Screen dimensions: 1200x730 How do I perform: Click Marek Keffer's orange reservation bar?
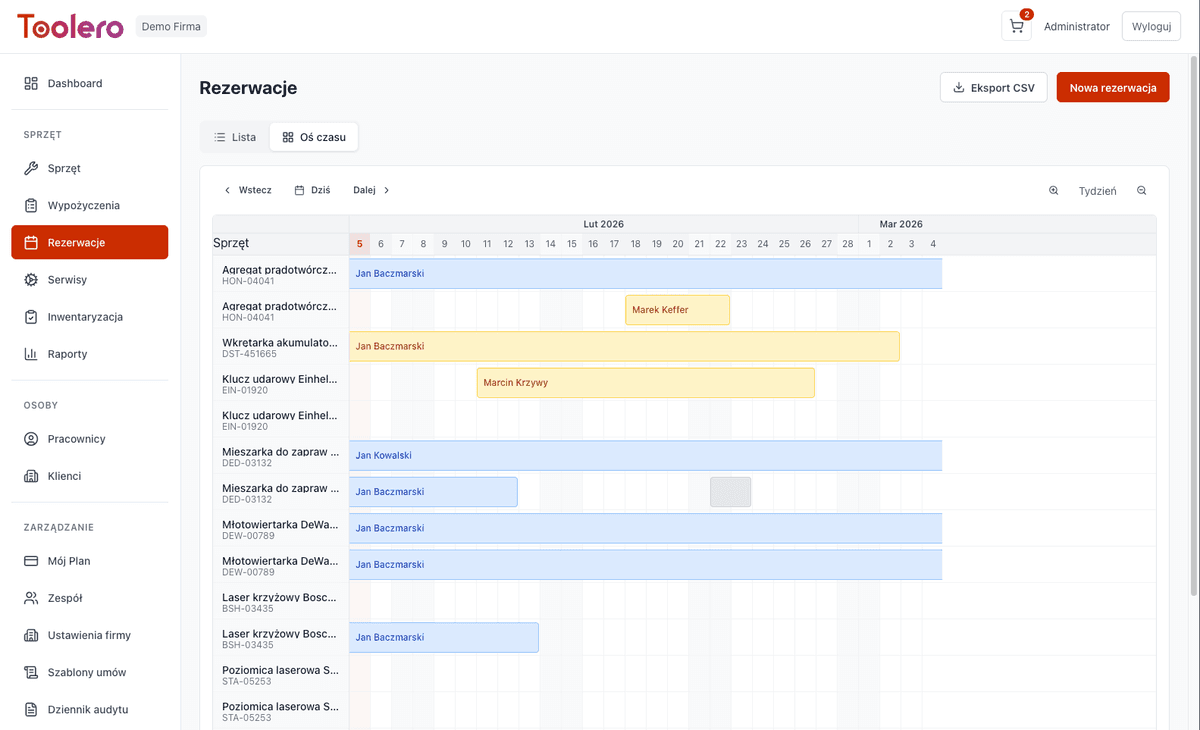pyautogui.click(x=677, y=310)
